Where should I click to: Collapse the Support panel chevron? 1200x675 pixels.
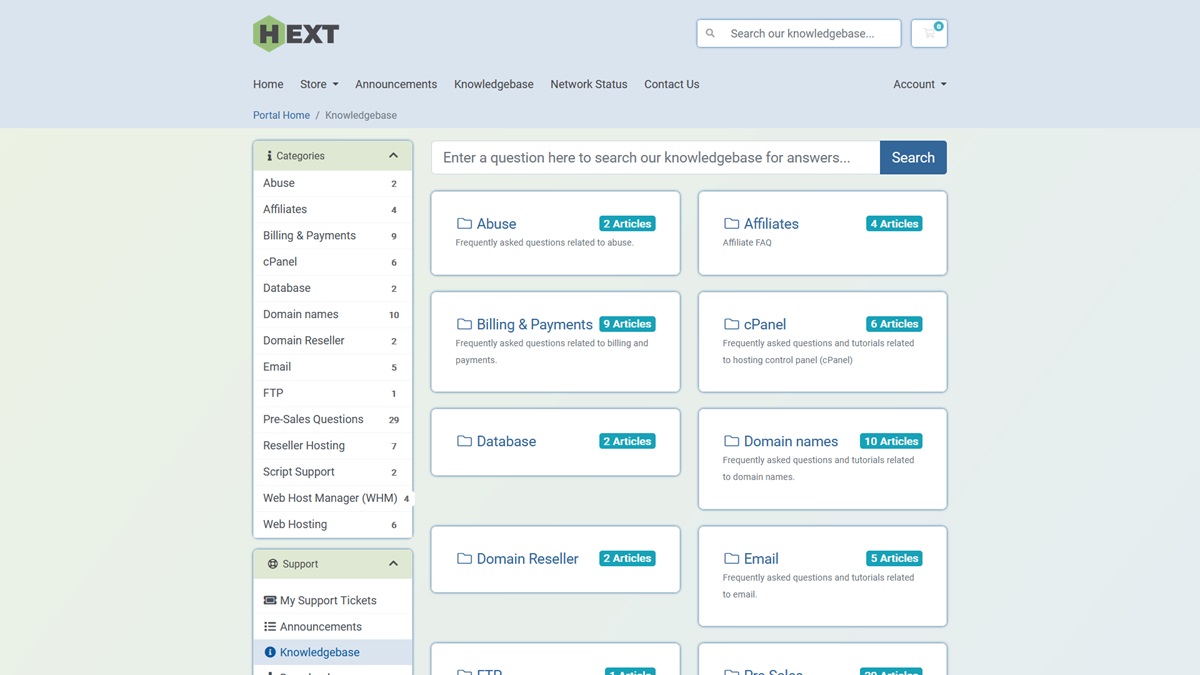pos(393,564)
